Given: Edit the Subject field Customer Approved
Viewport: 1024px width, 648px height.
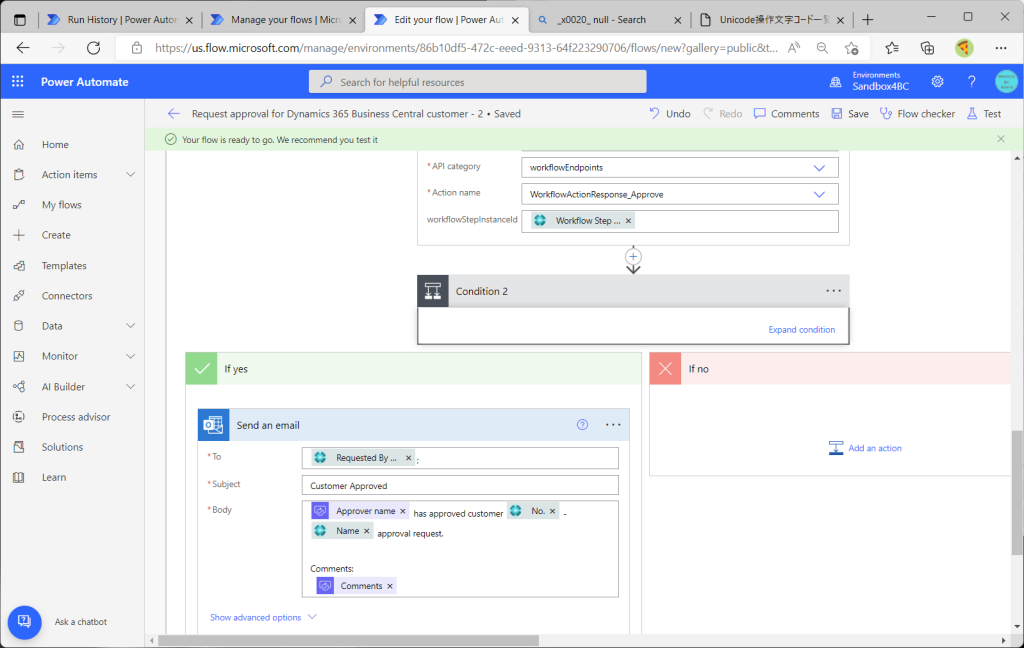Looking at the screenshot, I should pos(460,485).
